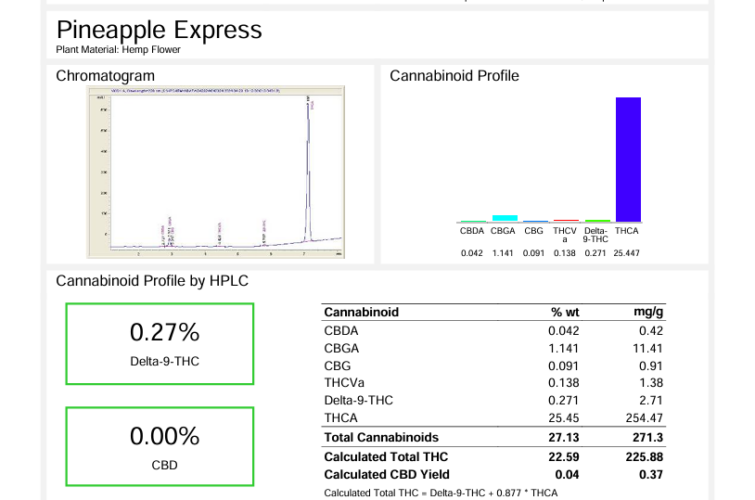This screenshot has width=755, height=500.
Task: Click the 11.41 mg/g value for CBGA
Action: coord(648,348)
